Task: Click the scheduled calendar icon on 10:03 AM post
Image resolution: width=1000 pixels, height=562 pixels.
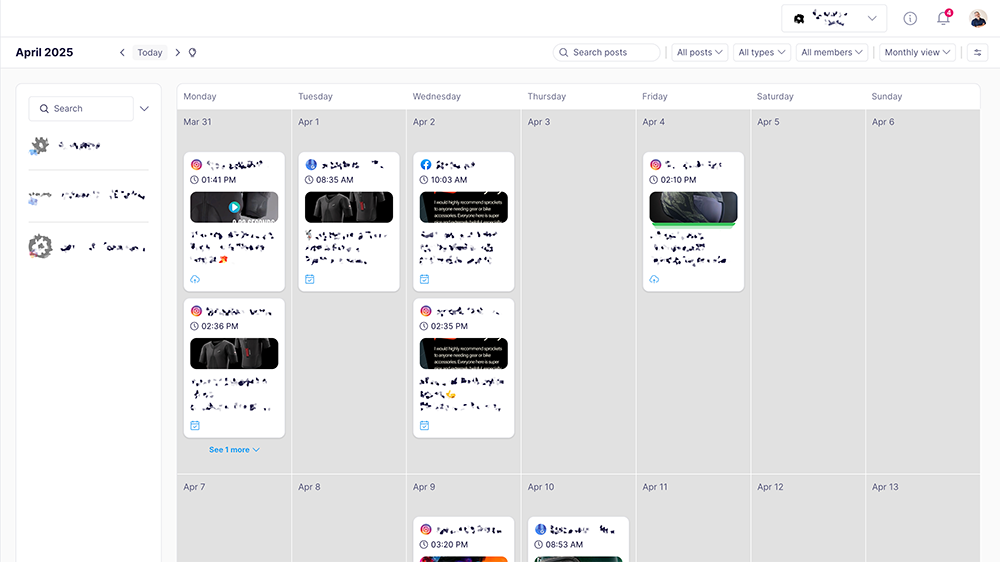Action: [425, 279]
